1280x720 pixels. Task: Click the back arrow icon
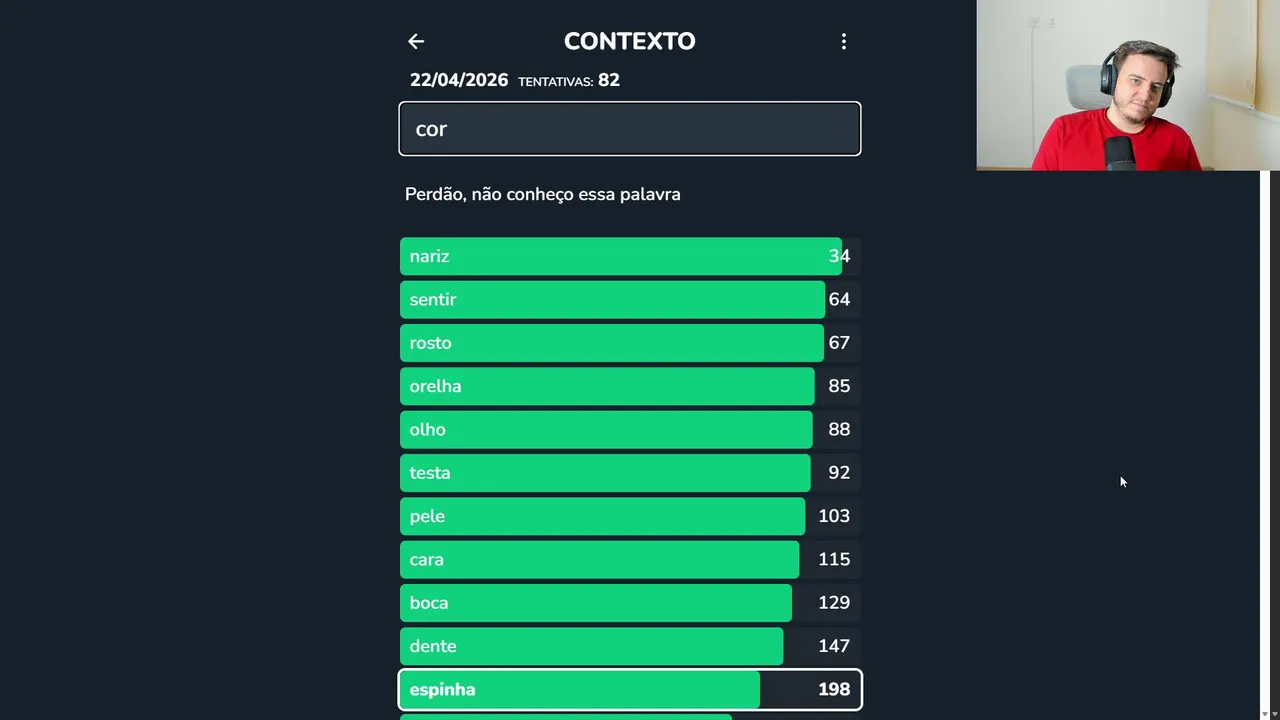tap(416, 41)
